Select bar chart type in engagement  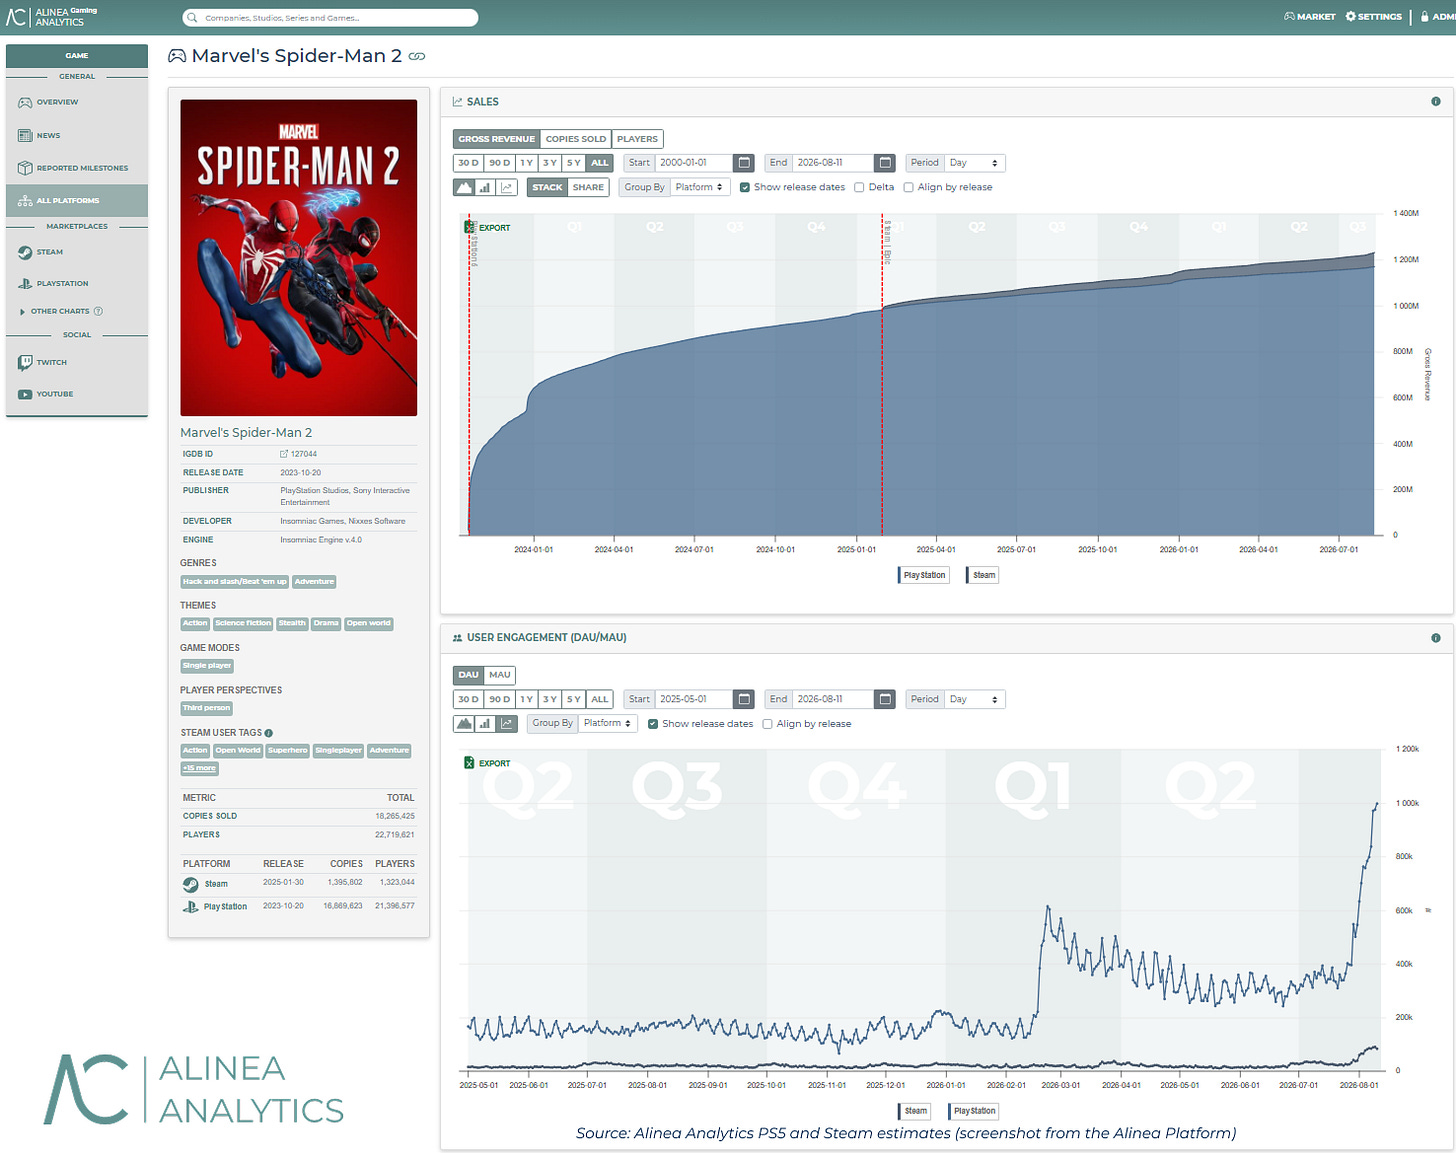[485, 723]
